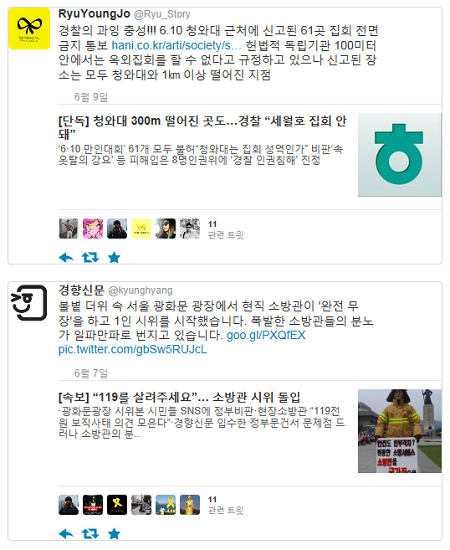Click the @kyunghyang handle
This screenshot has height=550, width=450.
coord(140,290)
